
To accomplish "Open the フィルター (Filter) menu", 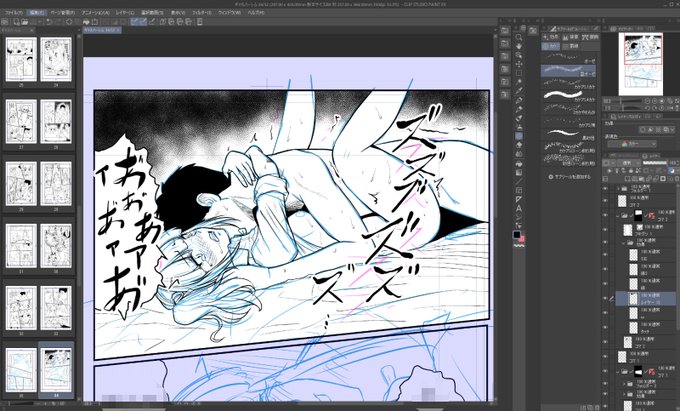I will (202, 13).
